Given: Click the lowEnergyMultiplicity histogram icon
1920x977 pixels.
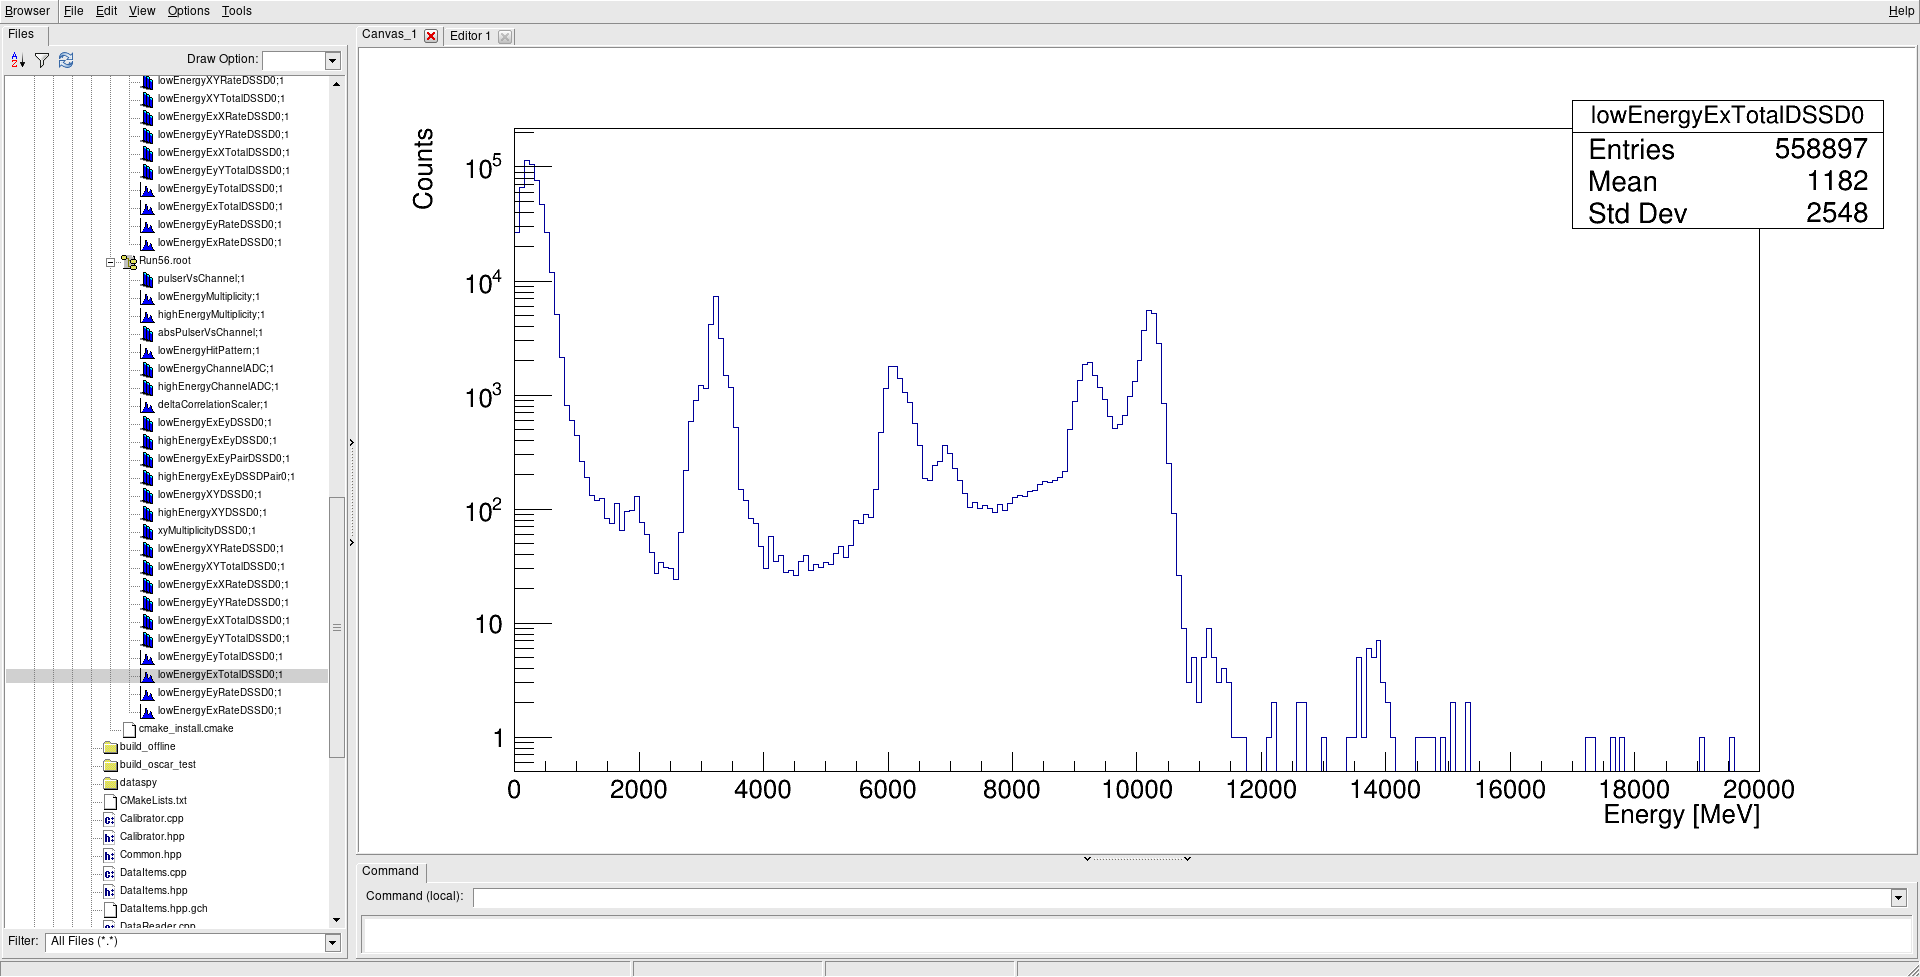Looking at the screenshot, I should point(147,297).
